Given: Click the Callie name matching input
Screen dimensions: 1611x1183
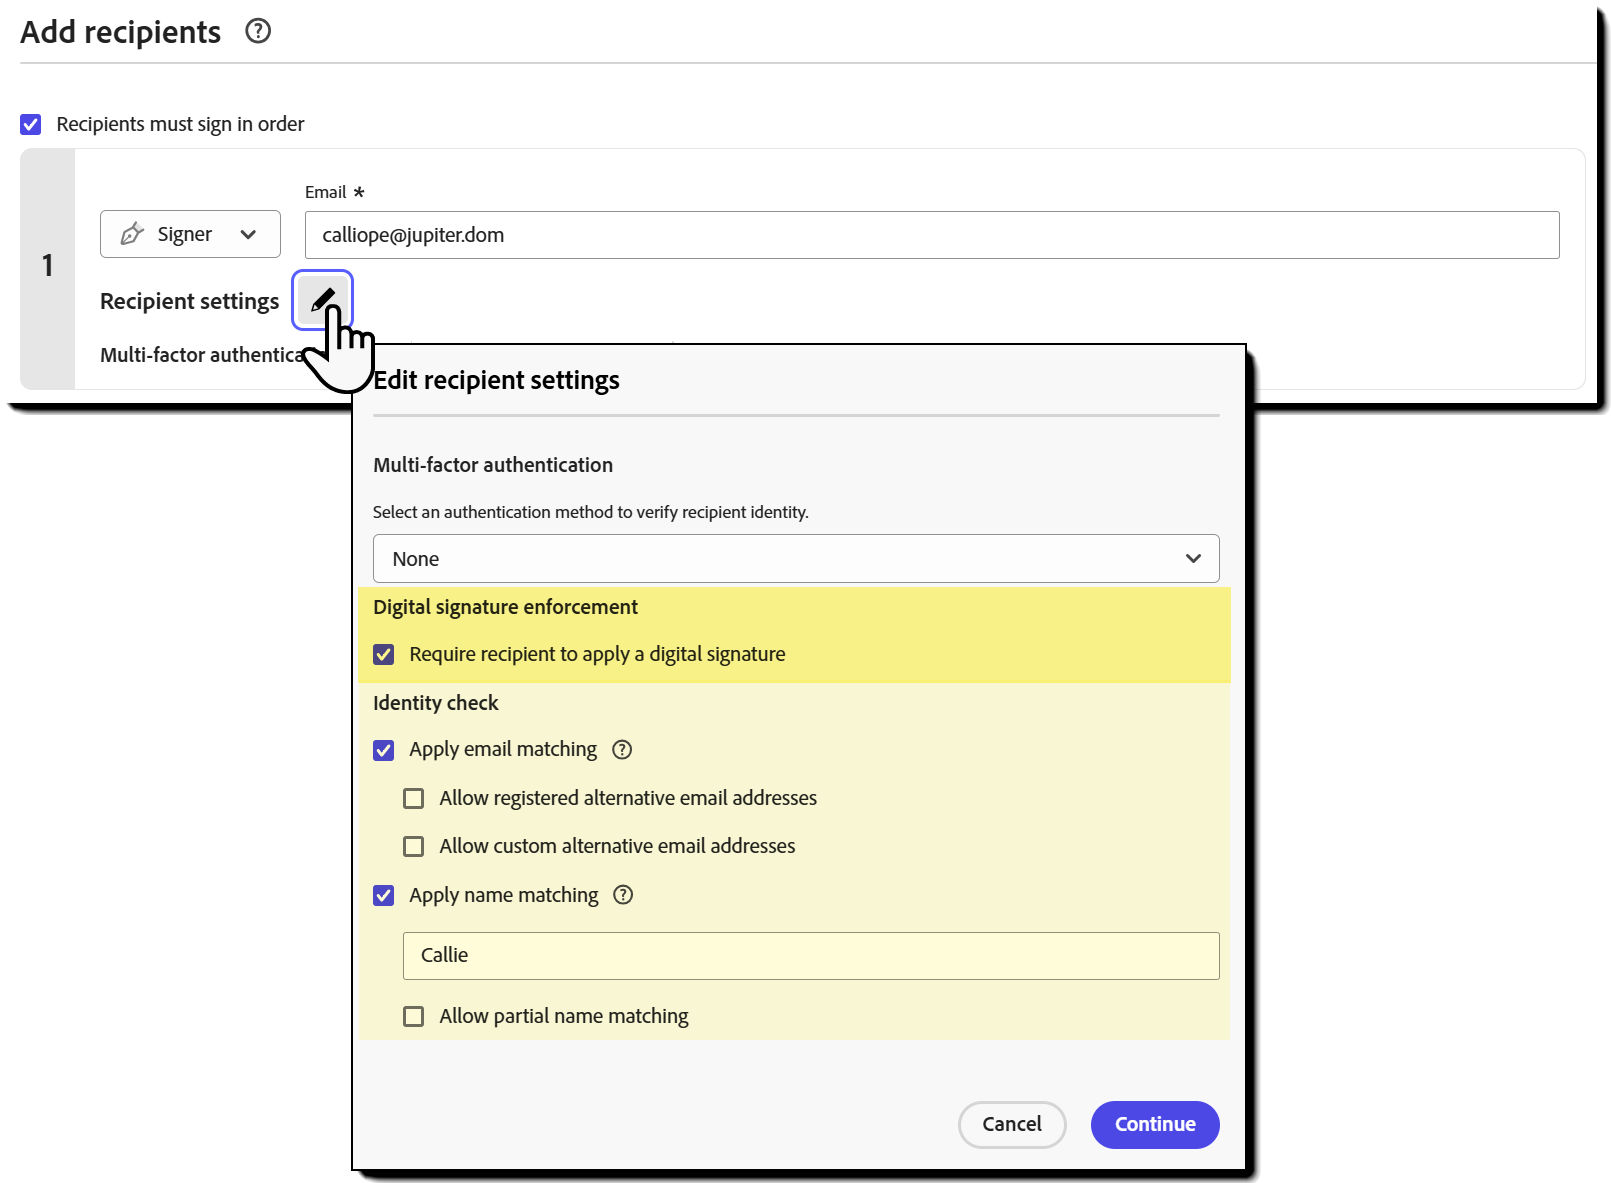Looking at the screenshot, I should 810,955.
